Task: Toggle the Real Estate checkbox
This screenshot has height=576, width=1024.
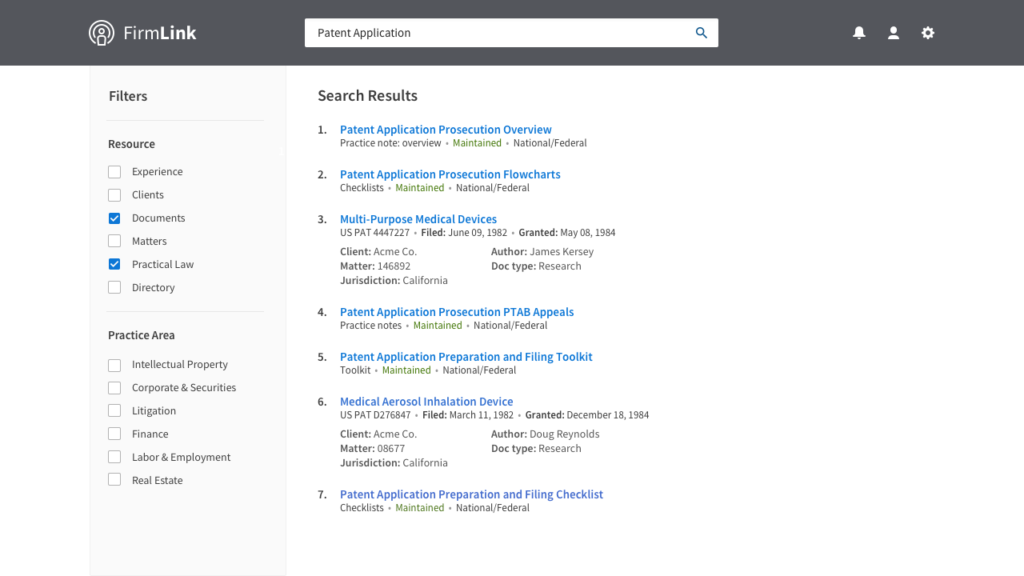Action: (115, 481)
